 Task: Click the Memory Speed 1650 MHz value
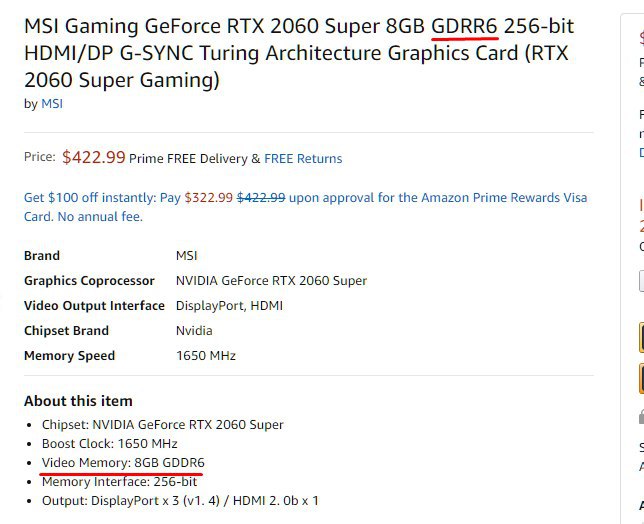[x=206, y=356]
